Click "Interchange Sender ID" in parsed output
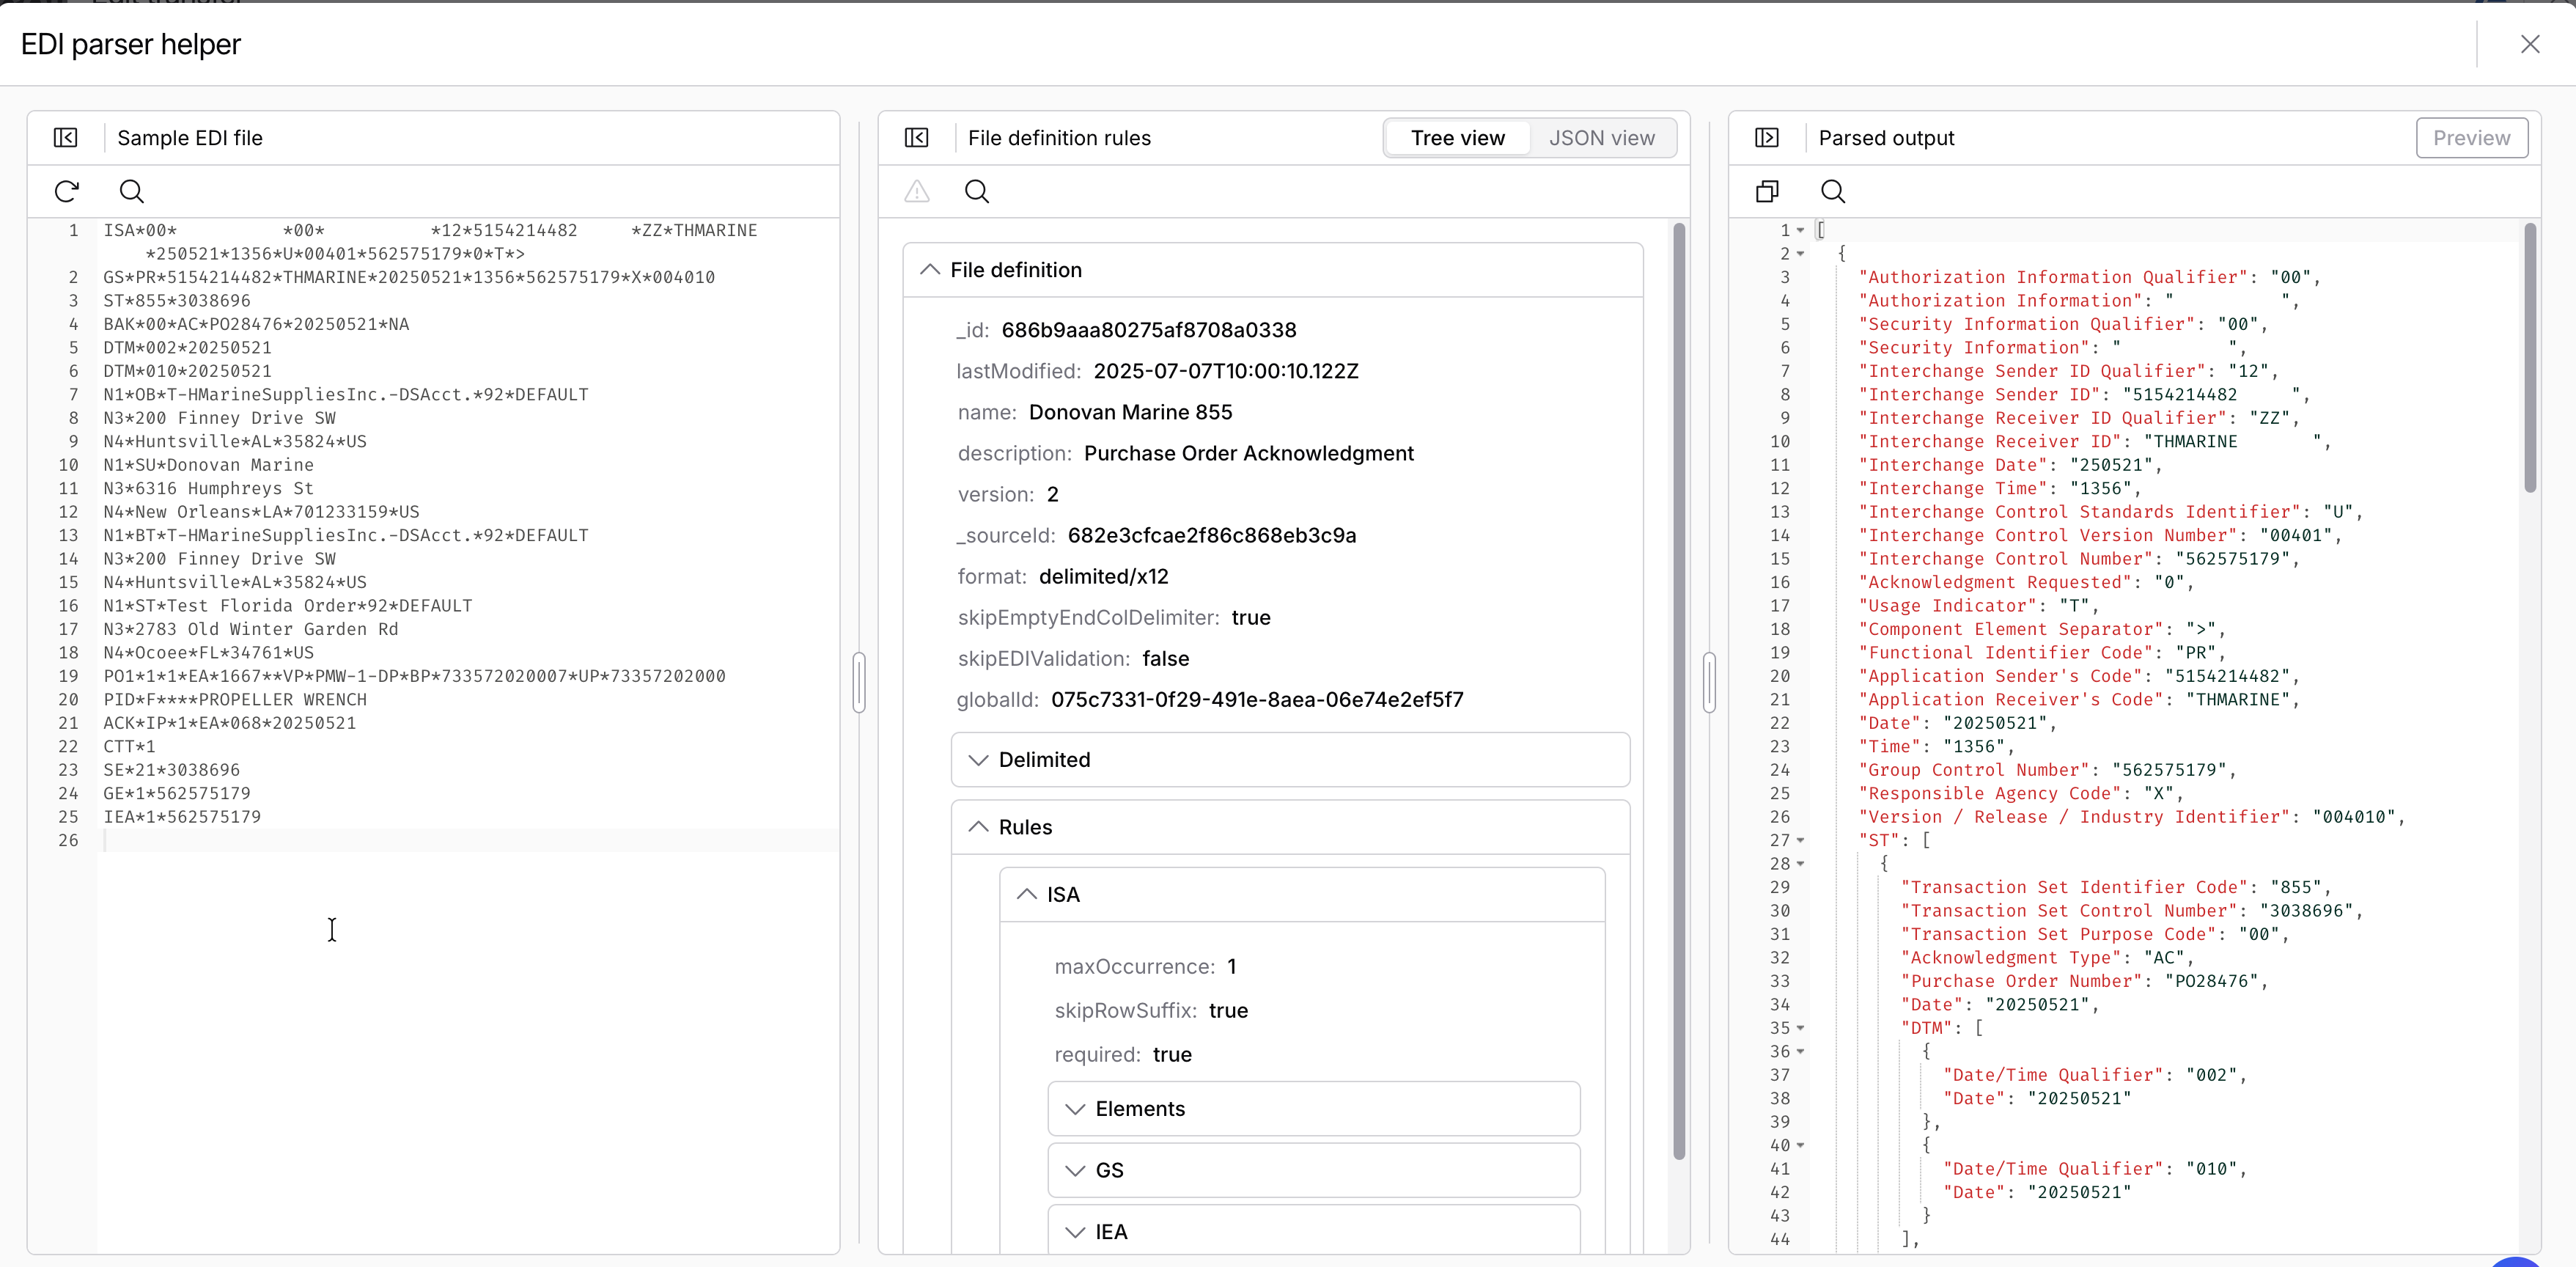Image resolution: width=2576 pixels, height=1267 pixels. 1979,395
